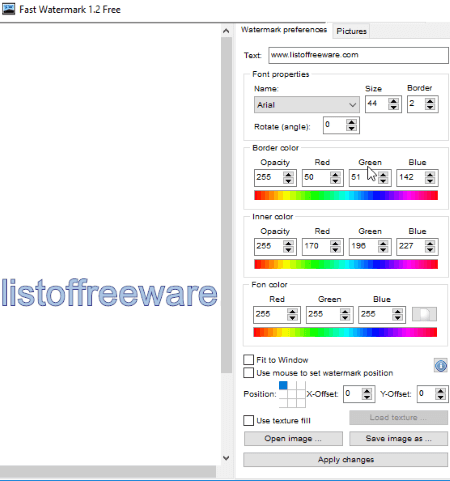Decrease X-Offset with down arrow
The height and width of the screenshot is (481, 450).
[x=367, y=397]
